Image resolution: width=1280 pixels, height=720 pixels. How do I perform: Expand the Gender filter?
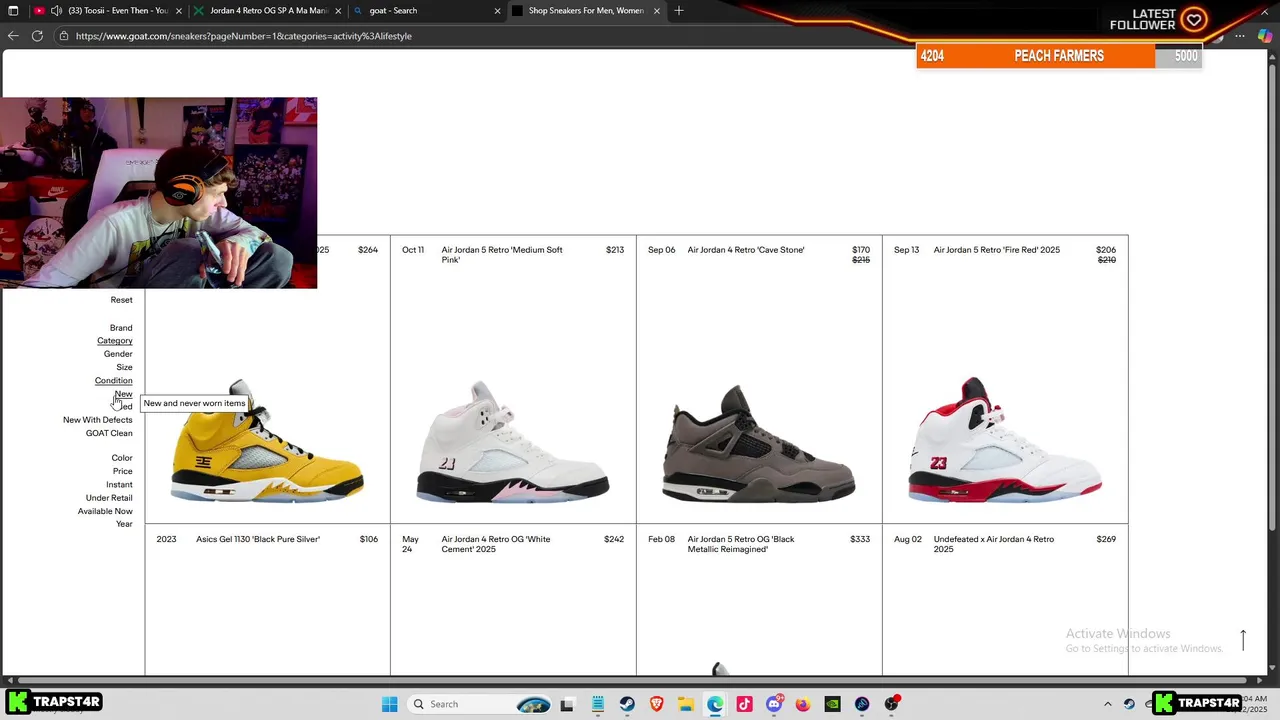118,354
